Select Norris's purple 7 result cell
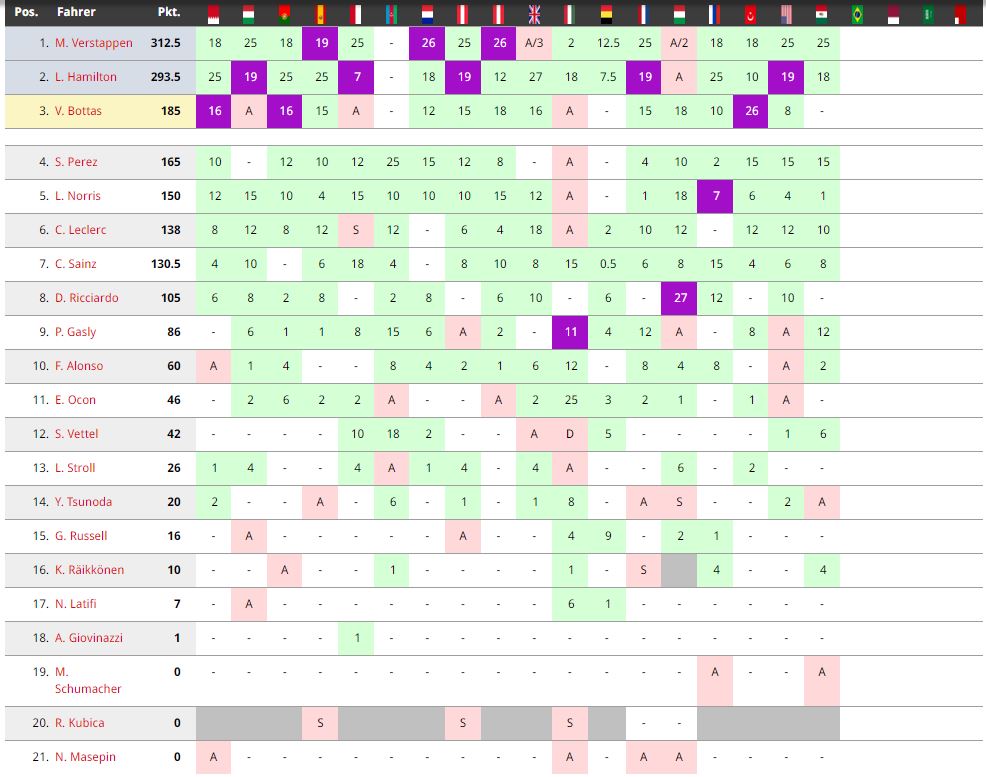The width and height of the screenshot is (986, 777). tap(715, 196)
